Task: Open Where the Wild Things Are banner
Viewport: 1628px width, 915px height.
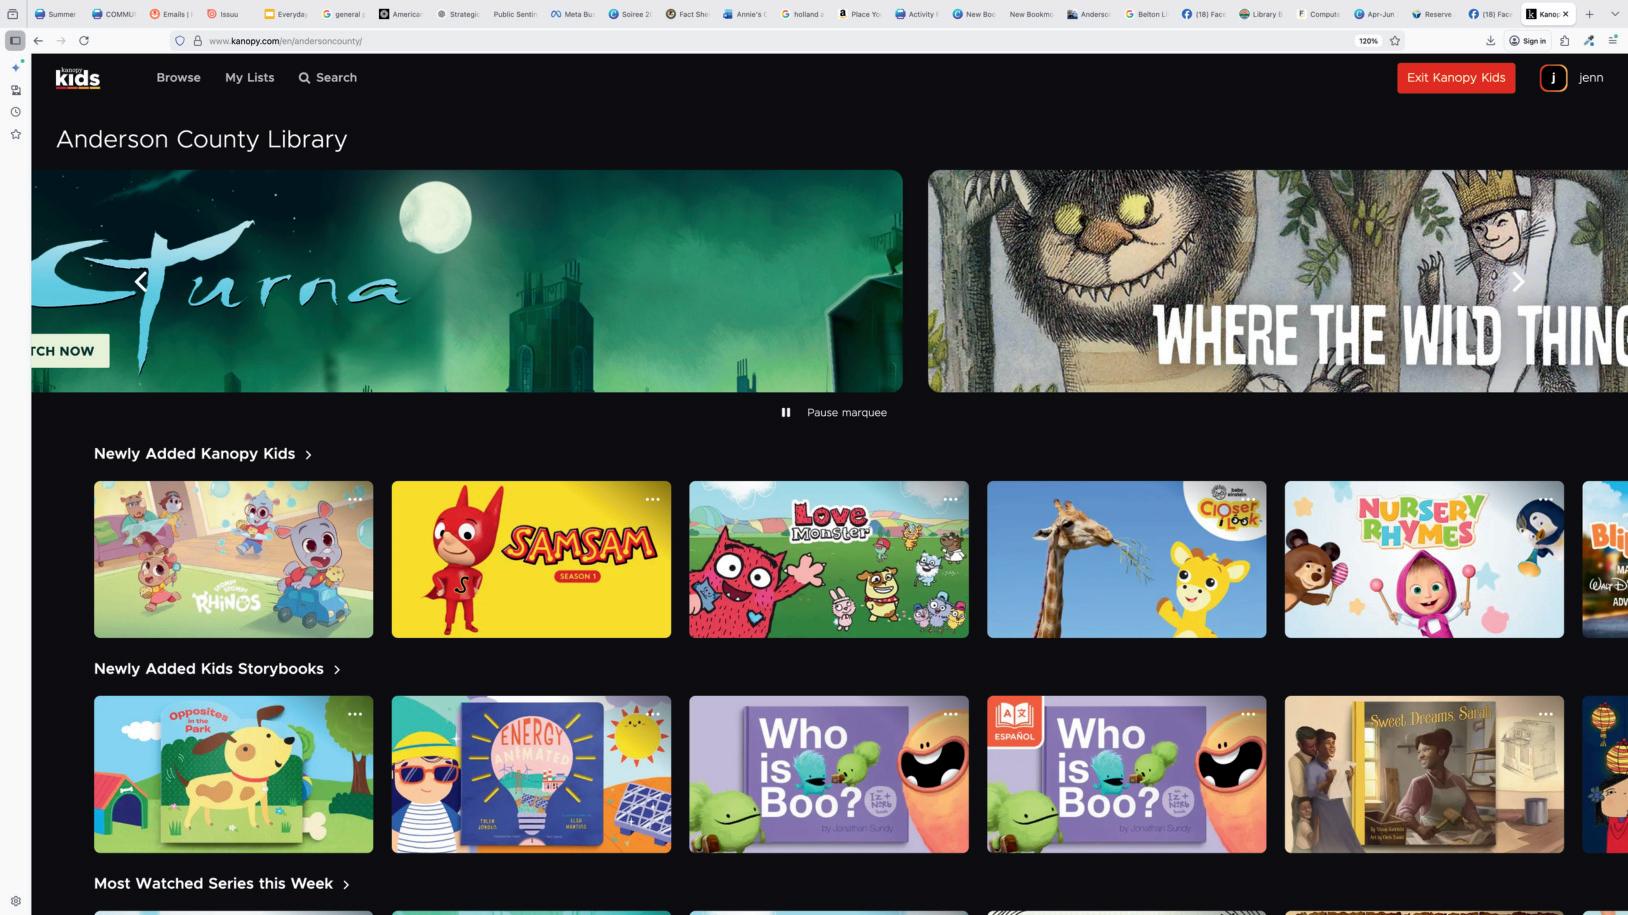Action: pyautogui.click(x=1278, y=281)
